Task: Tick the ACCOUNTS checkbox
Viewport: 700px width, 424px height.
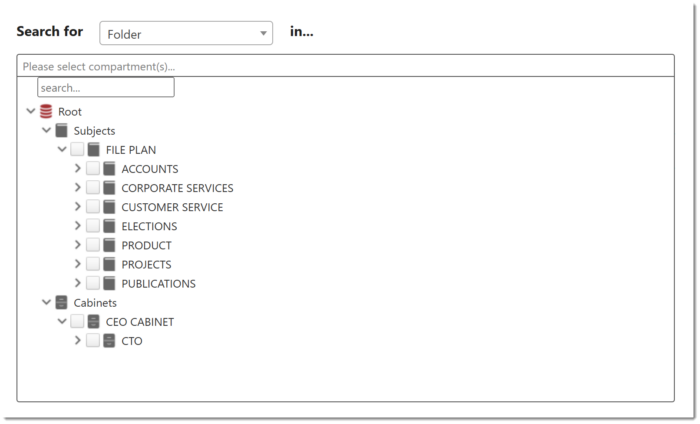Action: coord(93,169)
